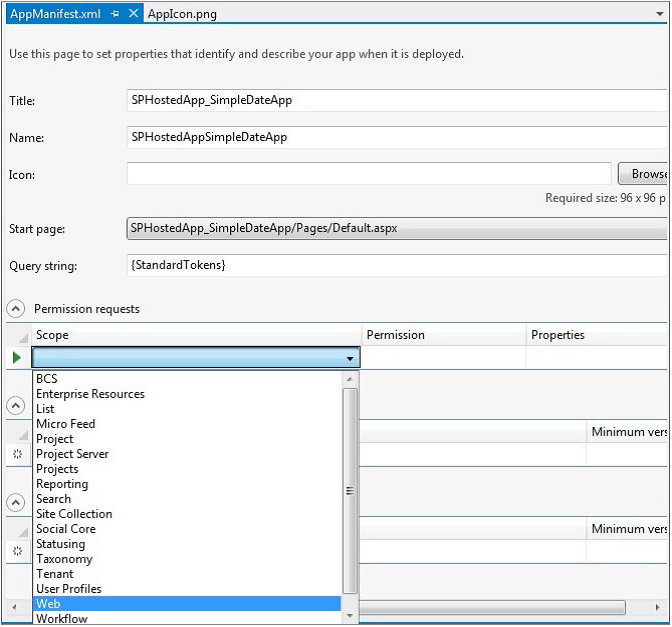Close the AppManifest.xml tab
The height and width of the screenshot is (627, 672).
133,13
